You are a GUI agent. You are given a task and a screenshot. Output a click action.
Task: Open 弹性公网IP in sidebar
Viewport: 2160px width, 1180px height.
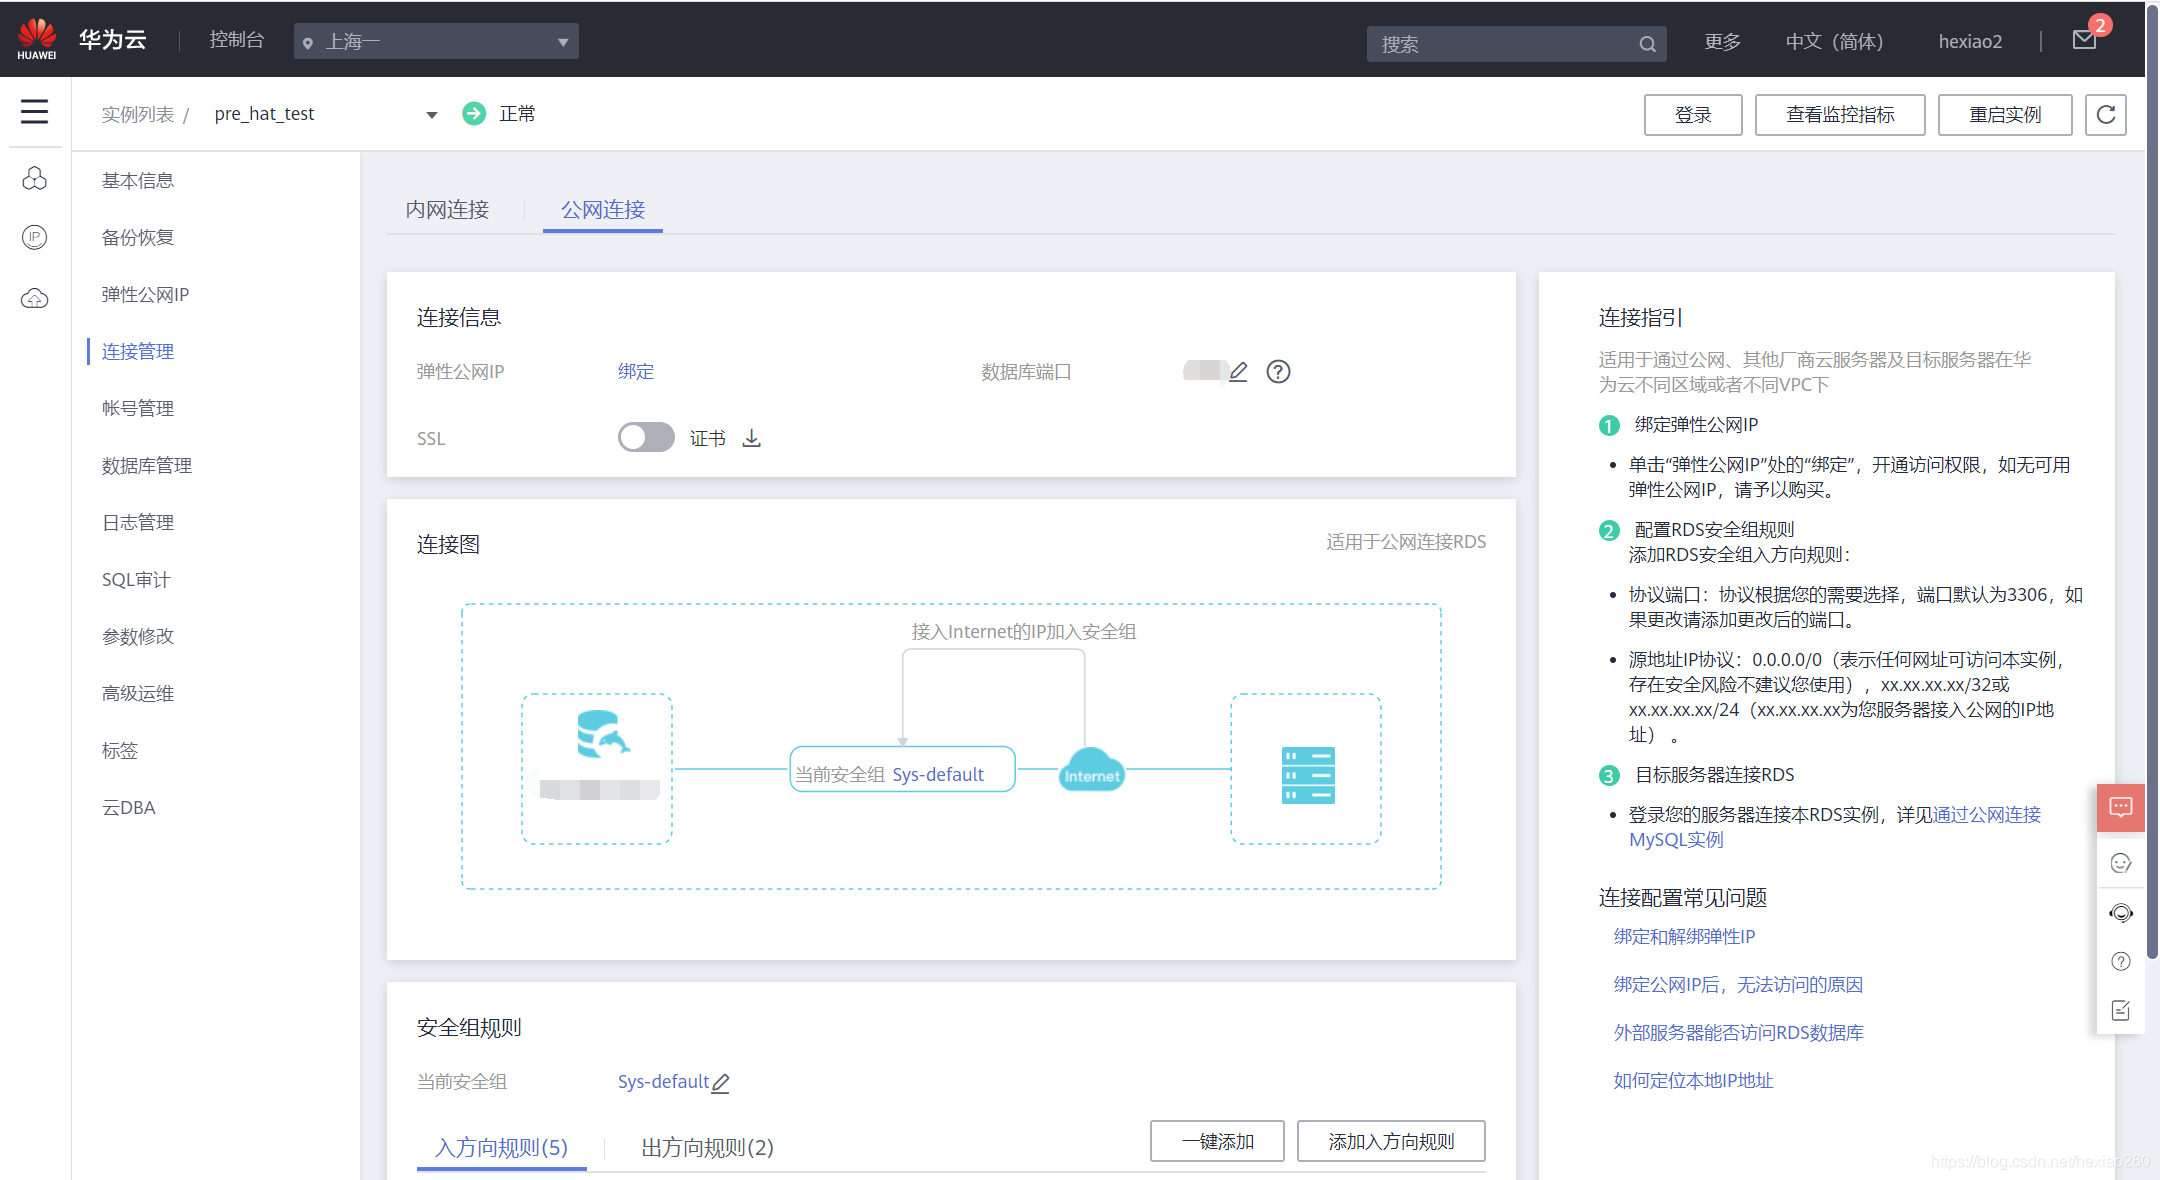145,294
